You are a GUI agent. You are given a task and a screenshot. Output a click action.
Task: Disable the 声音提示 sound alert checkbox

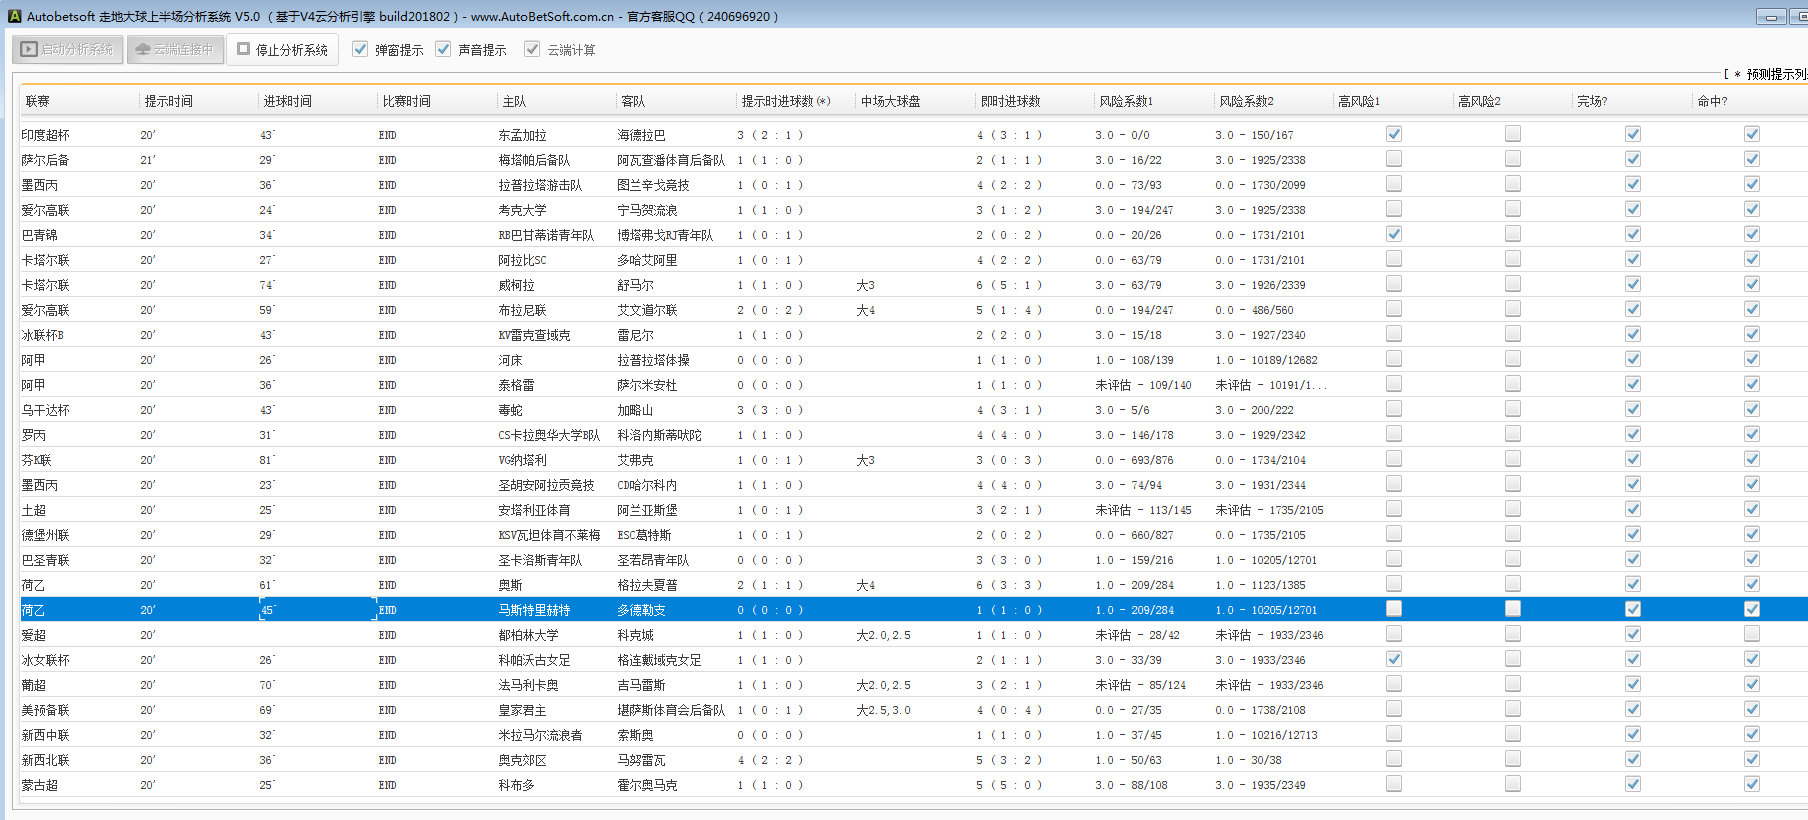click(443, 49)
